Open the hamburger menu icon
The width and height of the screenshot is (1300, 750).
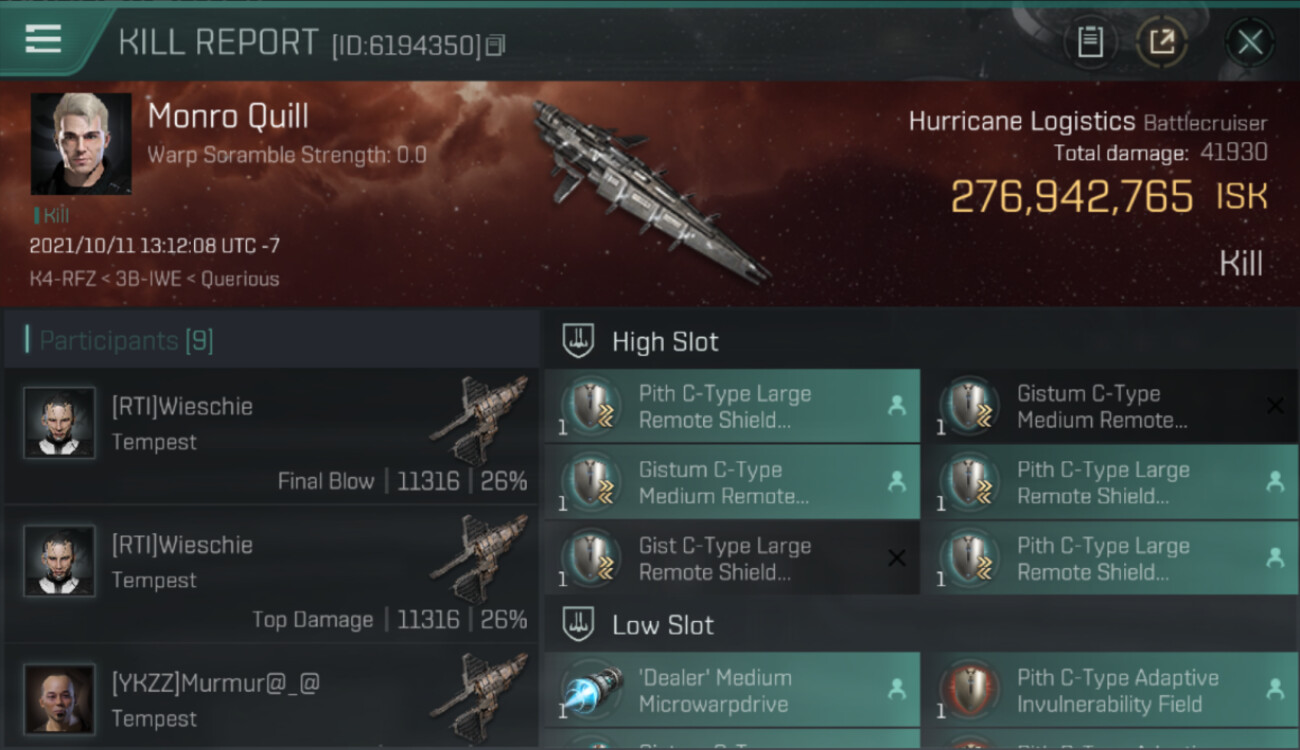tap(43, 39)
